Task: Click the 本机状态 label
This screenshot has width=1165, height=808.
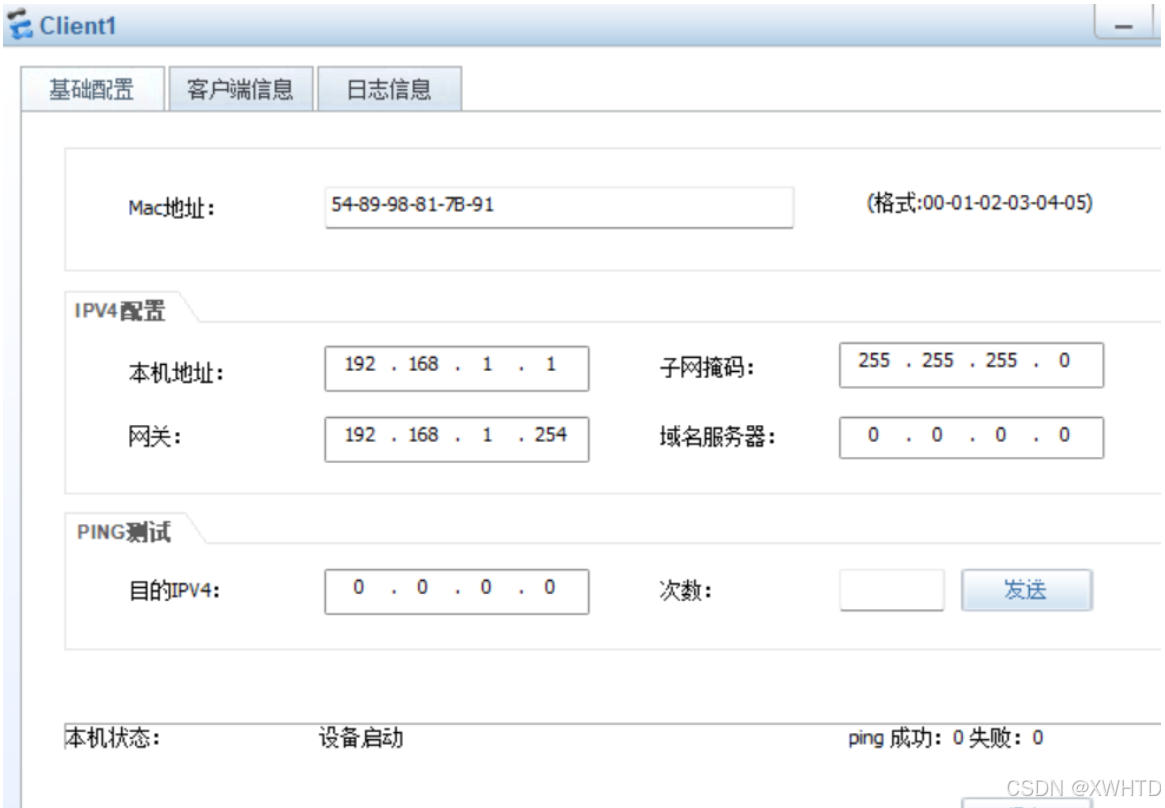Action: [112, 737]
